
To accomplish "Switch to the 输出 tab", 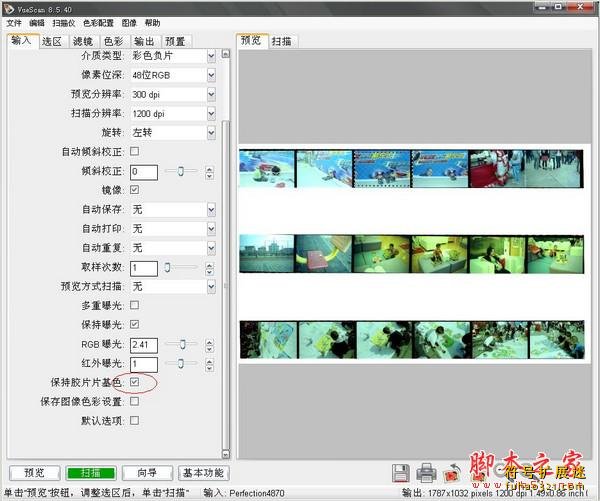I will tap(143, 41).
